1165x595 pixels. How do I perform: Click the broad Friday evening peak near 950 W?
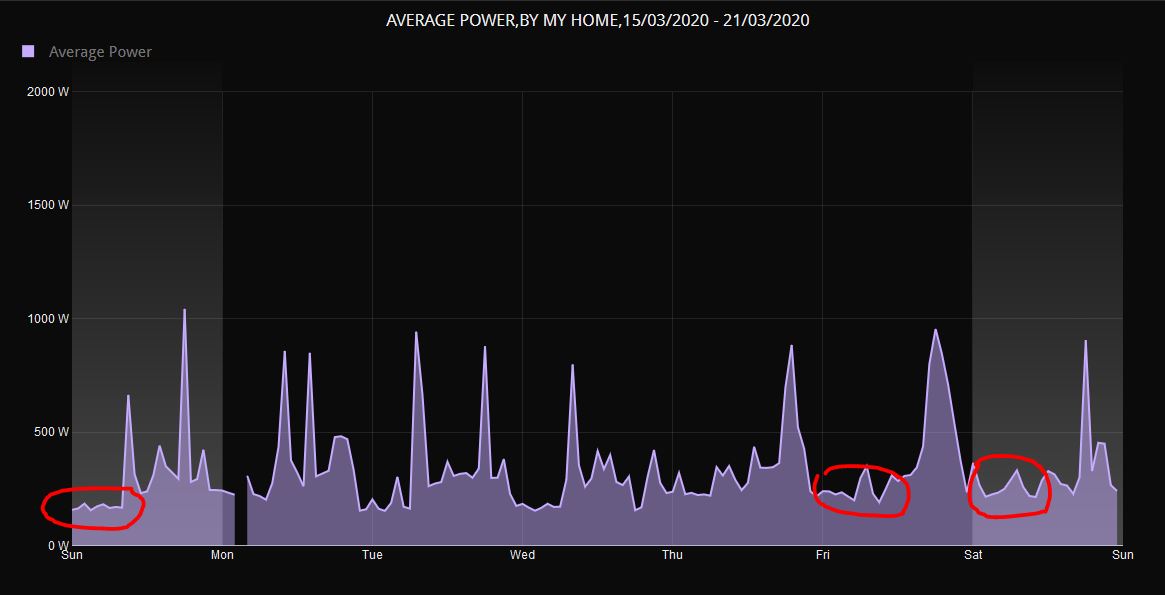coord(935,331)
